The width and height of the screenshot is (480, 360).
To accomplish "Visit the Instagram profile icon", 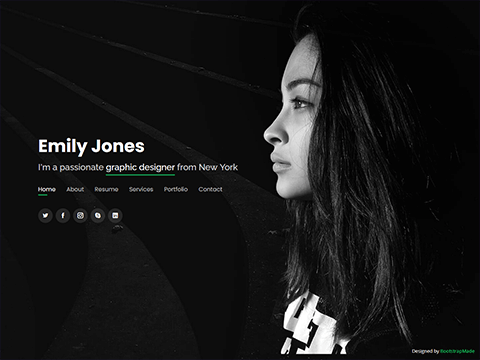I will pyautogui.click(x=80, y=215).
